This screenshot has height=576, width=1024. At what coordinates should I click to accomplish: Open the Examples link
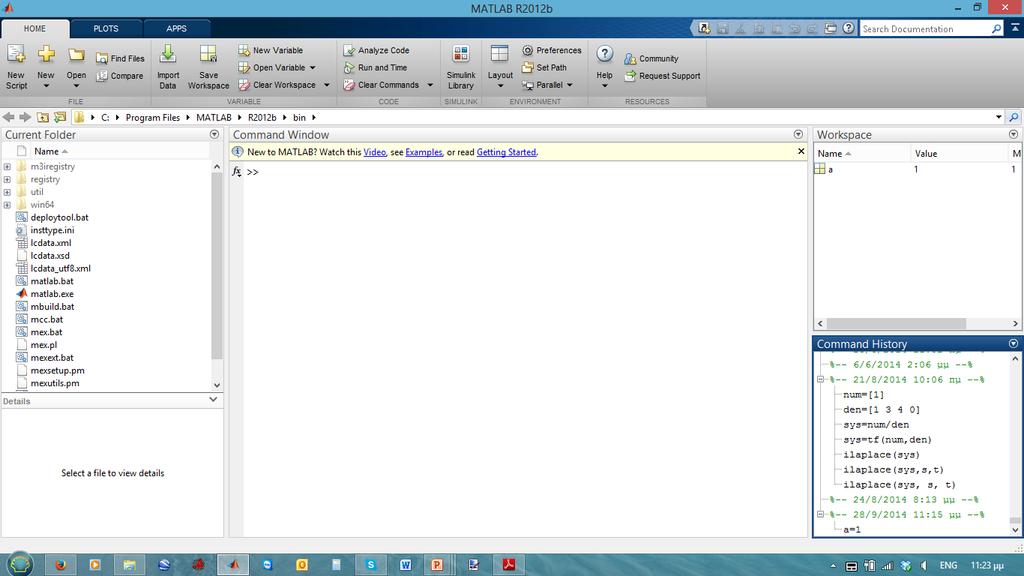coord(424,152)
